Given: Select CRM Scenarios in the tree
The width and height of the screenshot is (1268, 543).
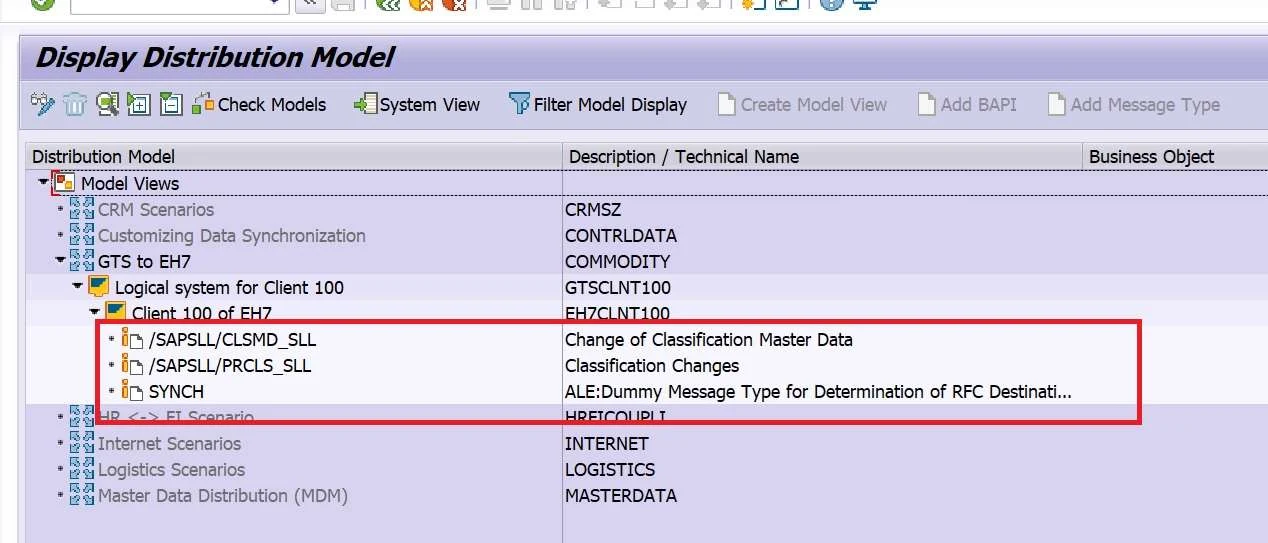Looking at the screenshot, I should [156, 209].
